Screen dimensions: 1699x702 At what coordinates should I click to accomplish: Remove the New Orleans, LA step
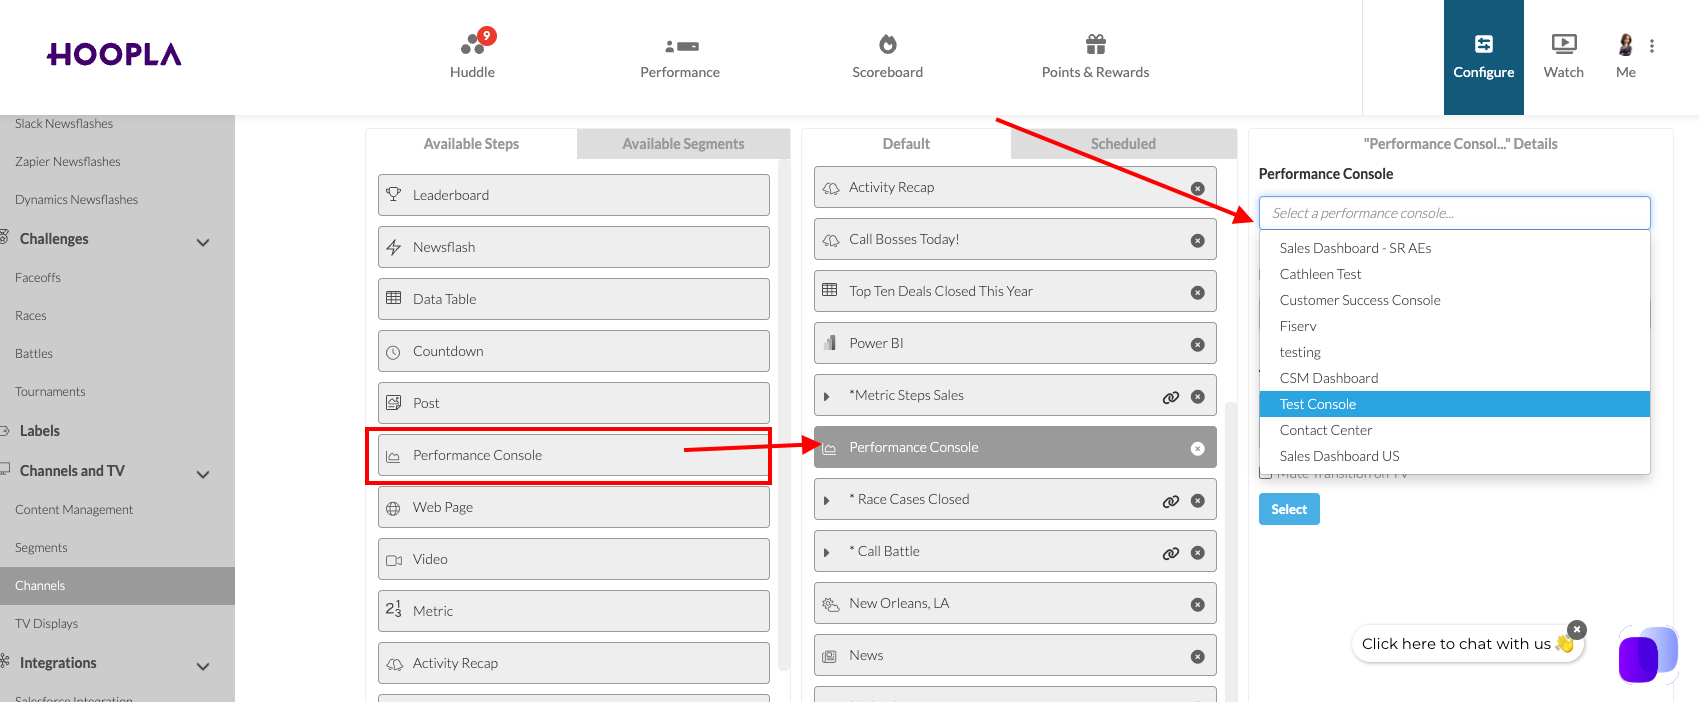coord(1198,605)
